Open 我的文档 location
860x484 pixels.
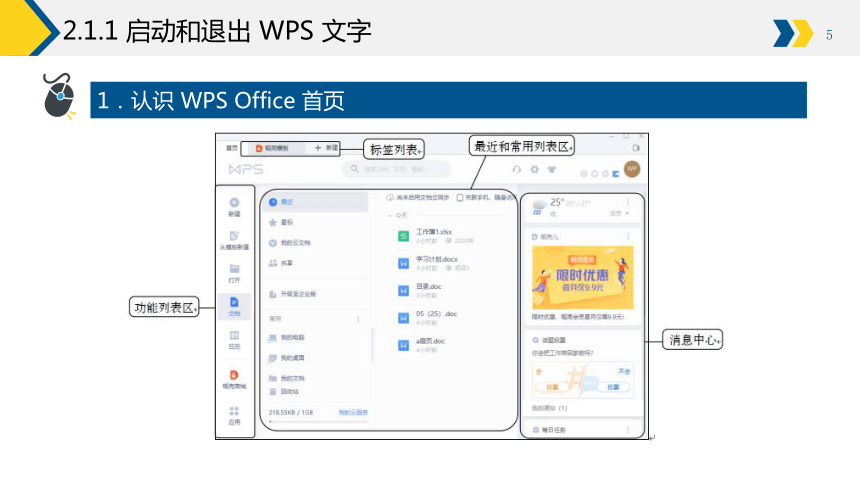pyautogui.click(x=286, y=378)
